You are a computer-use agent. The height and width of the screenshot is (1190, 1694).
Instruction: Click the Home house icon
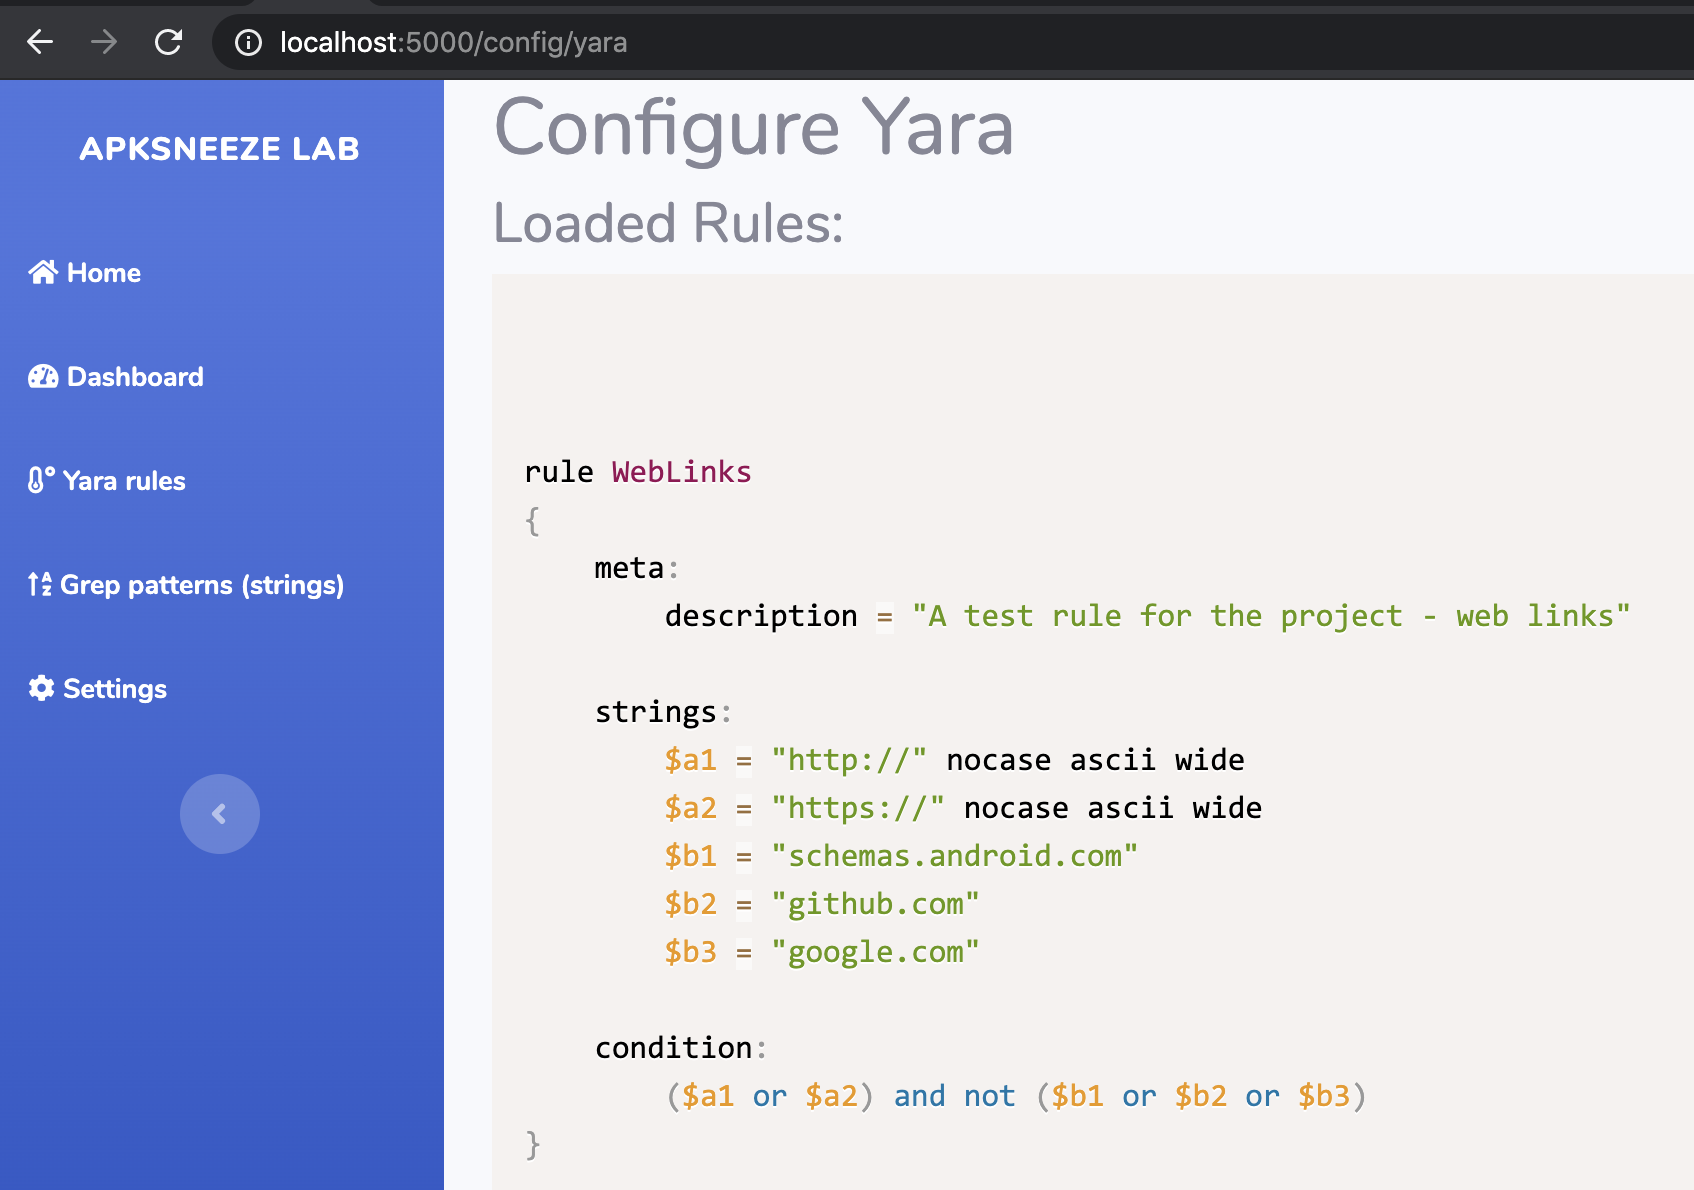coord(43,272)
